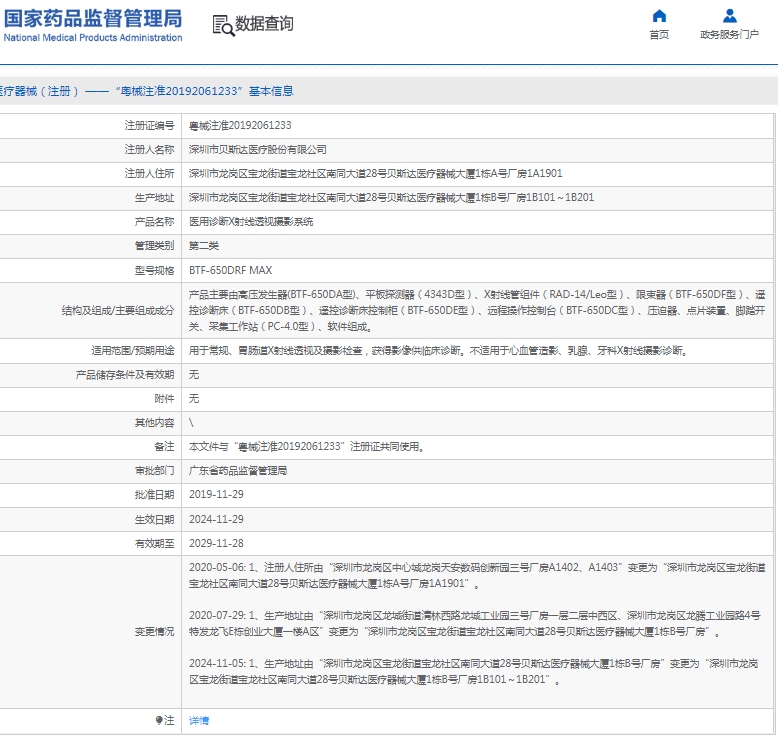Select registrant name 深圳市贝斯达医疗股份有限公司
778x738 pixels.
click(258, 149)
